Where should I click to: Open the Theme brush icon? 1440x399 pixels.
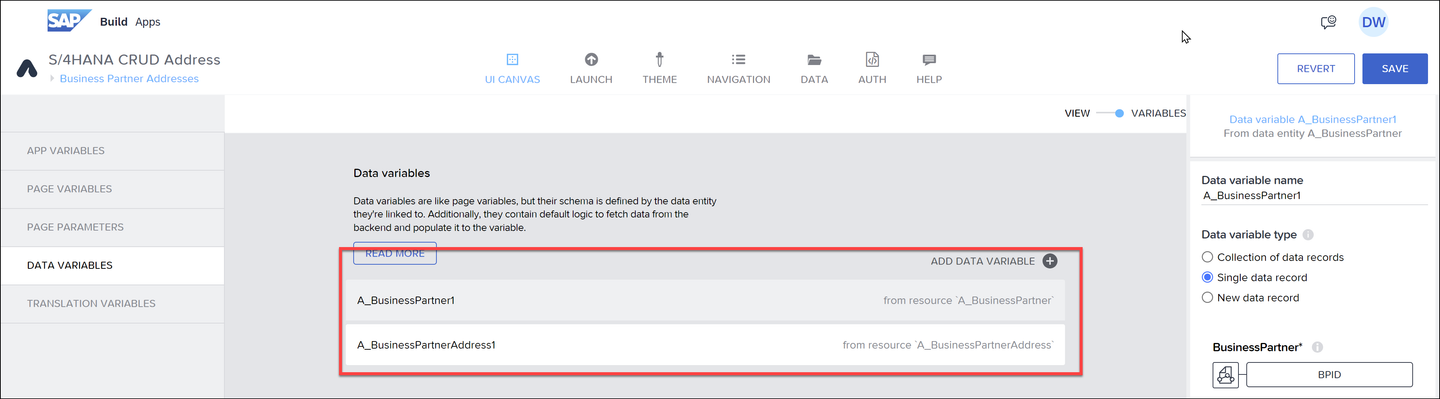pyautogui.click(x=660, y=59)
